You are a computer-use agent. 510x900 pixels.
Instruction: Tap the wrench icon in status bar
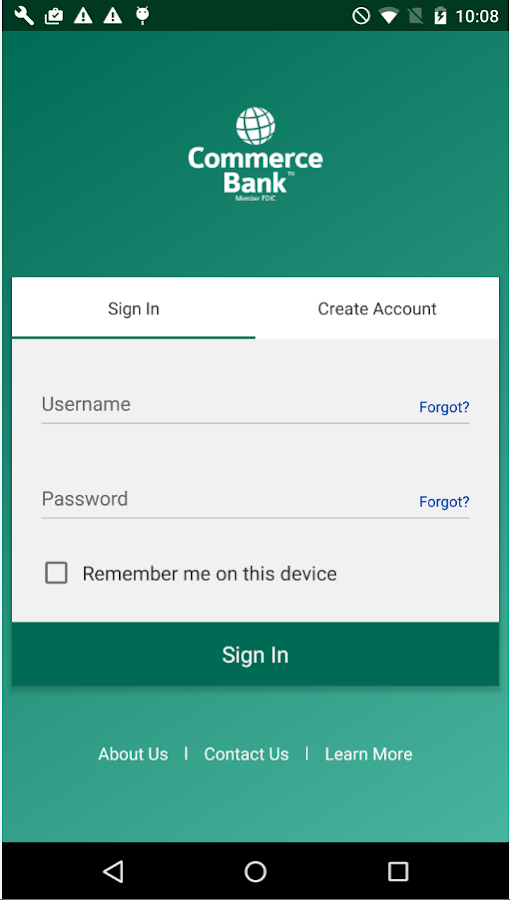pos(24,16)
